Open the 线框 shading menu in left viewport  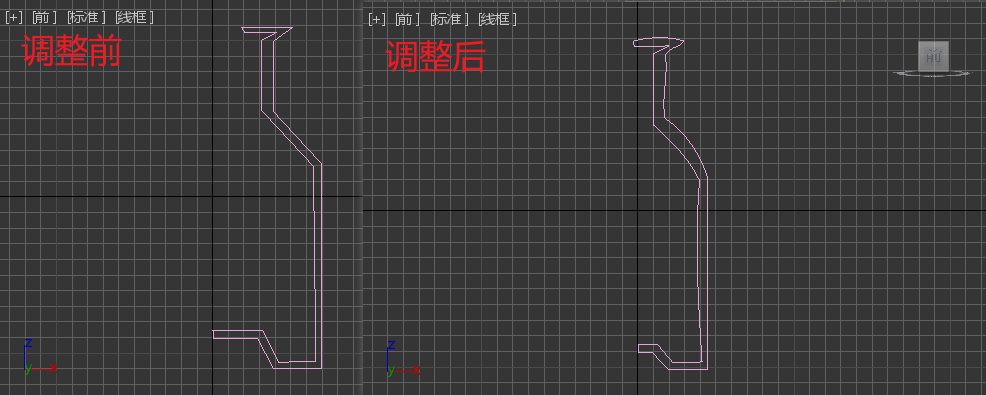click(x=134, y=18)
